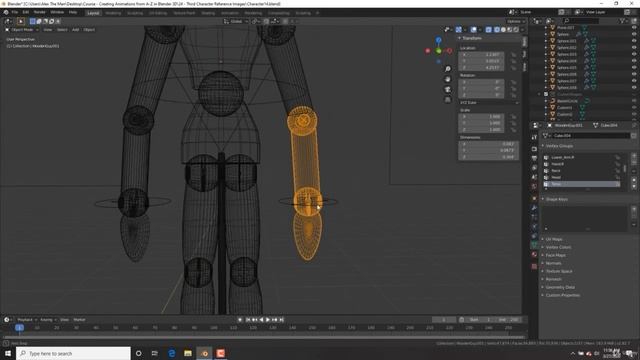Click the timeline current frame marker
Viewport: 640px width, 360px height.
(x=19, y=328)
